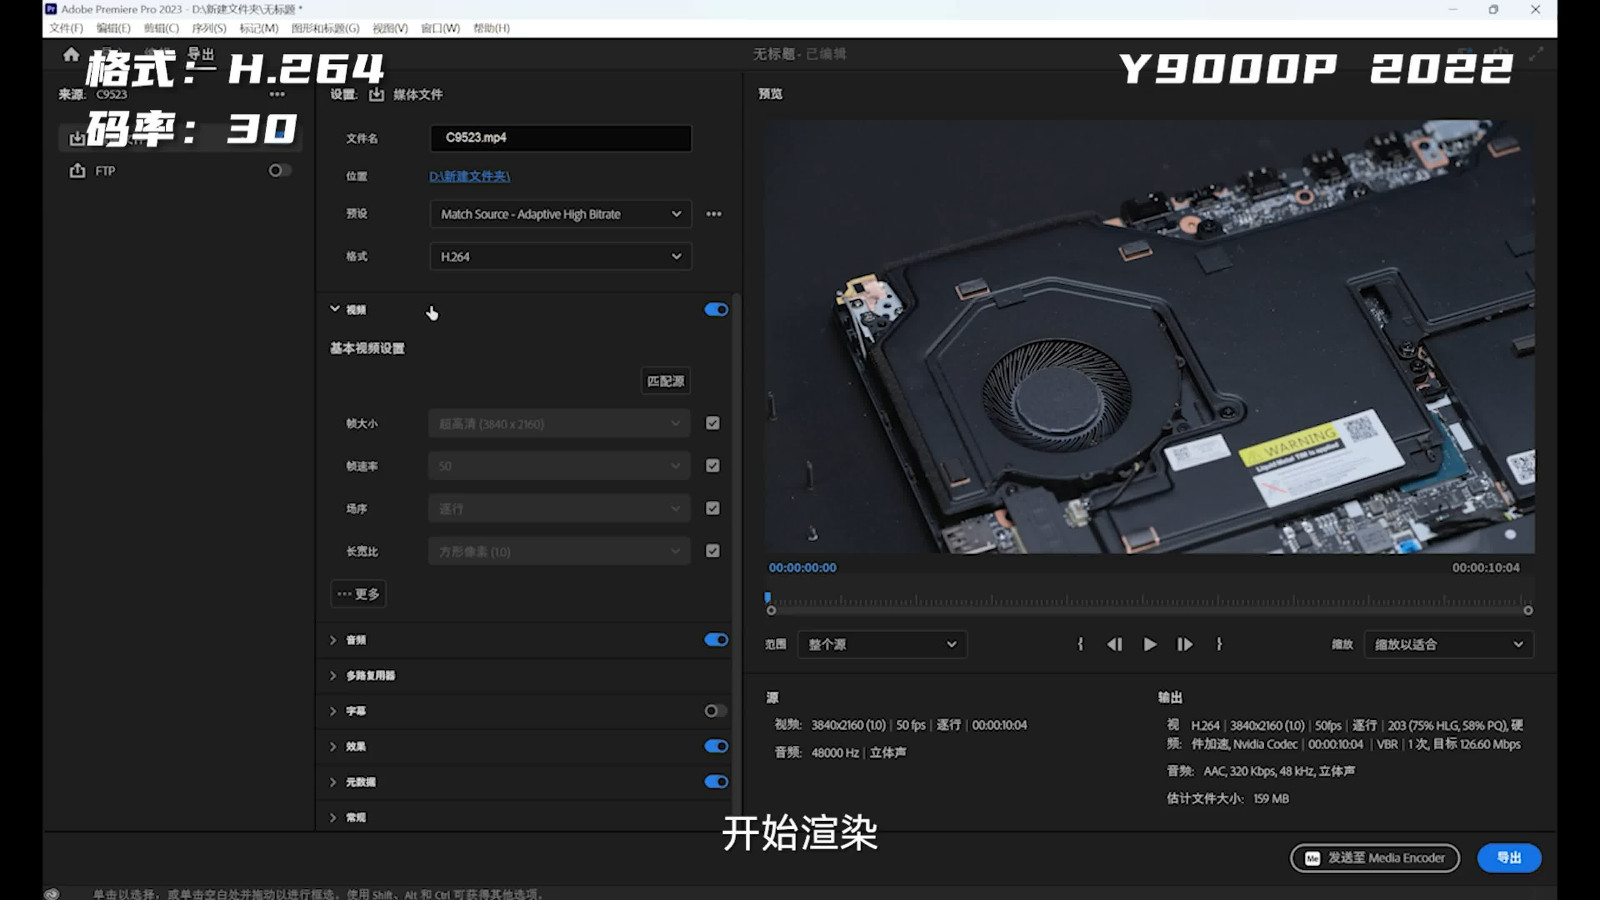Step forward one frame in preview
1600x900 pixels.
coord(1185,645)
